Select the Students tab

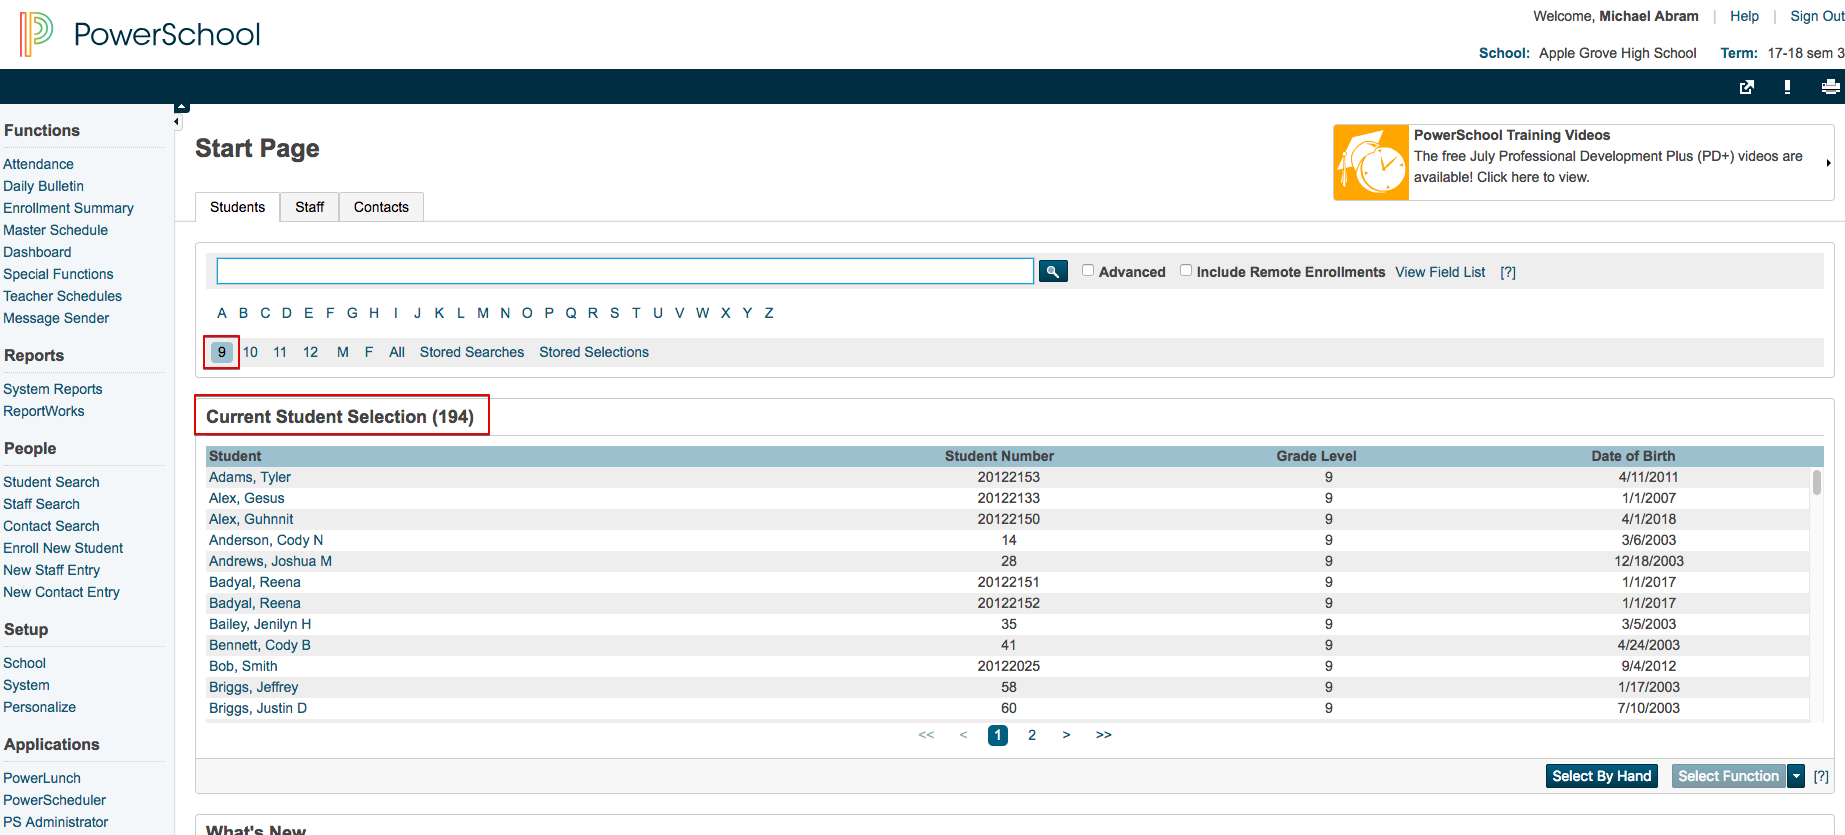pos(237,207)
